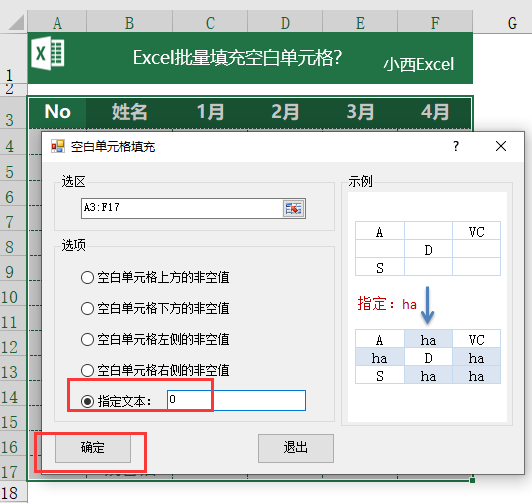Click the Excel logo in the banner
This screenshot has height=503, width=532.
pos(48,54)
